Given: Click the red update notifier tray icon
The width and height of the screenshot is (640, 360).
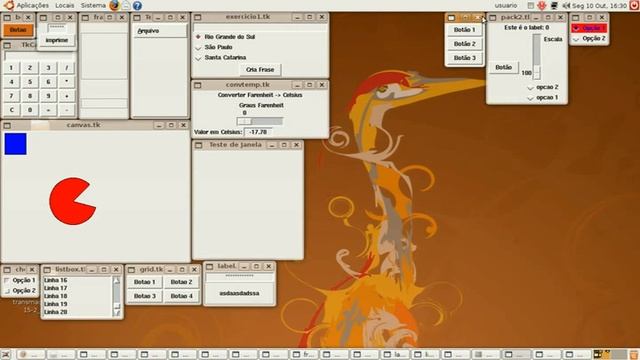Looking at the screenshot, I should click(542, 6).
